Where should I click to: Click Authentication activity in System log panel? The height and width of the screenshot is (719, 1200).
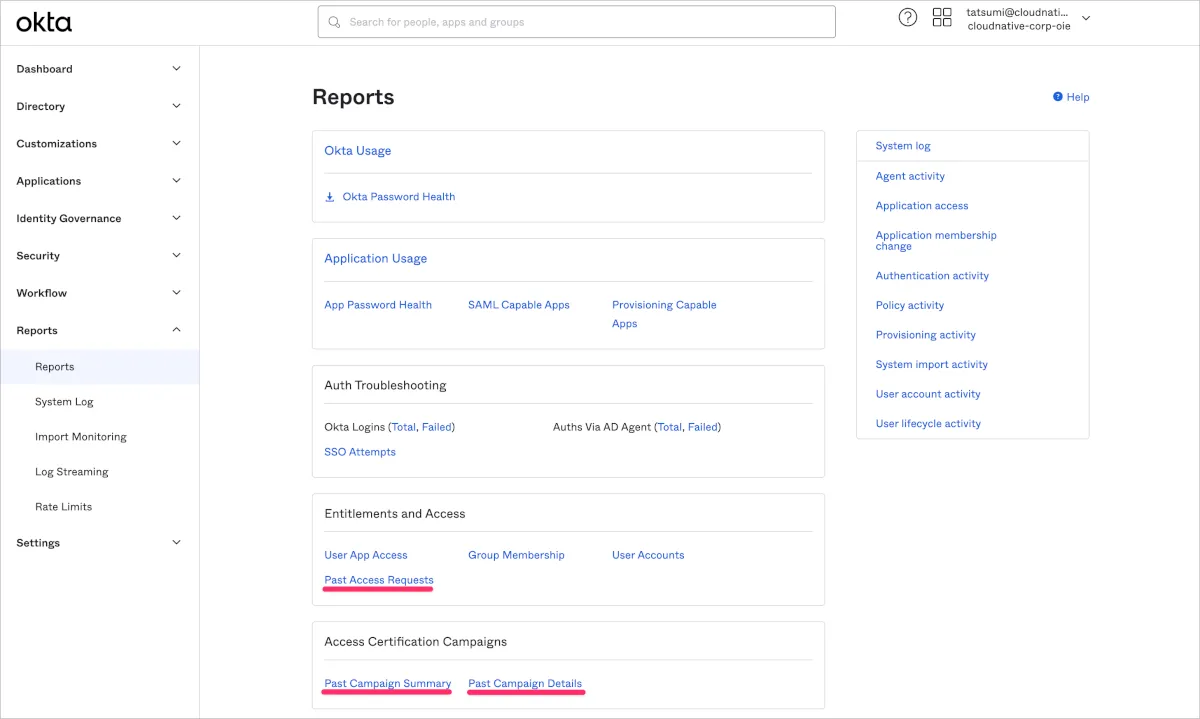pos(932,276)
